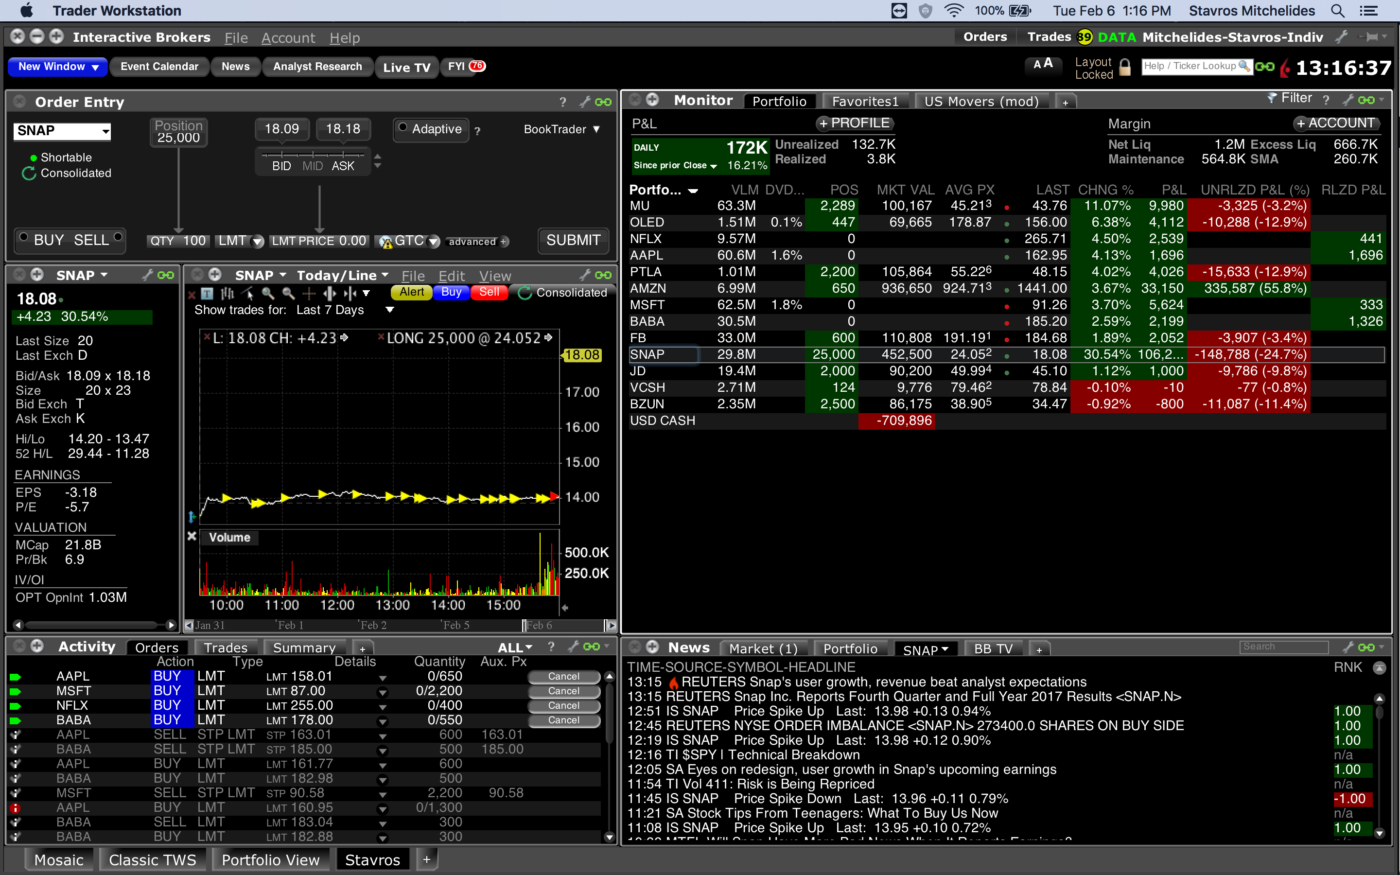Click the plus icon beside Monitor title
Viewport: 1400px width, 875px height.
tap(652, 100)
